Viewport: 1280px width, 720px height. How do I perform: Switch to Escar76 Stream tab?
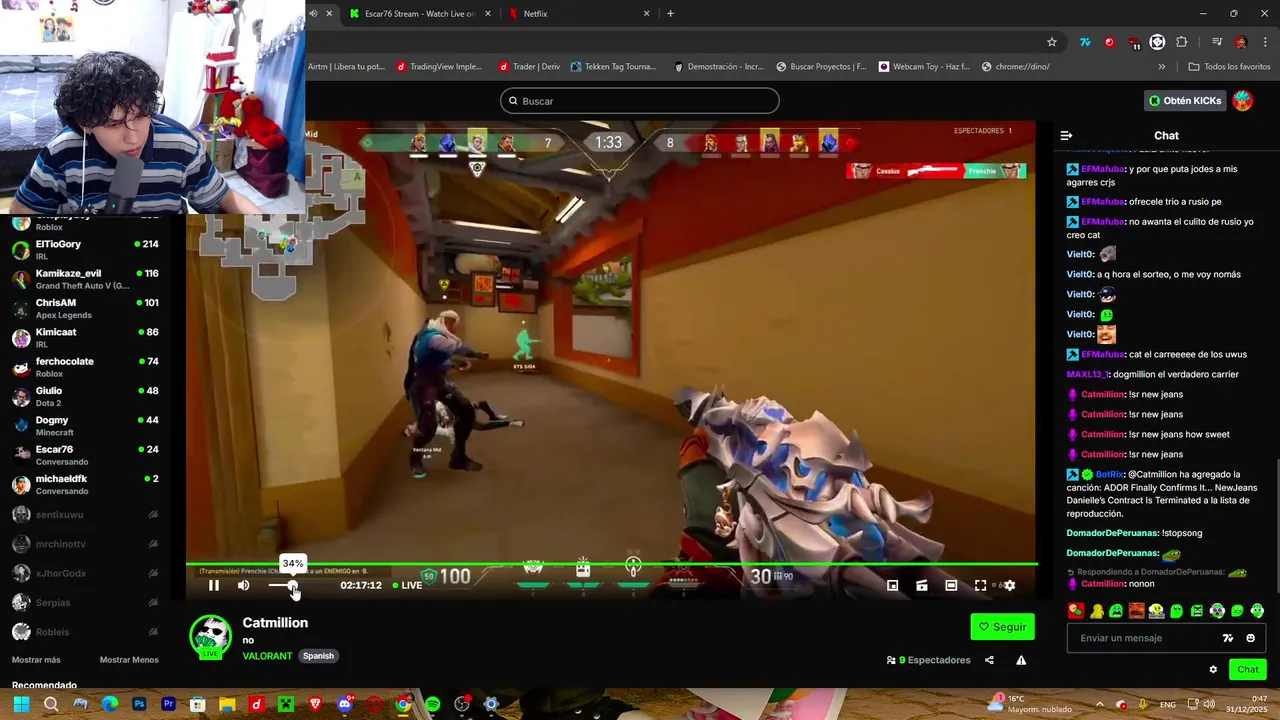(x=419, y=14)
